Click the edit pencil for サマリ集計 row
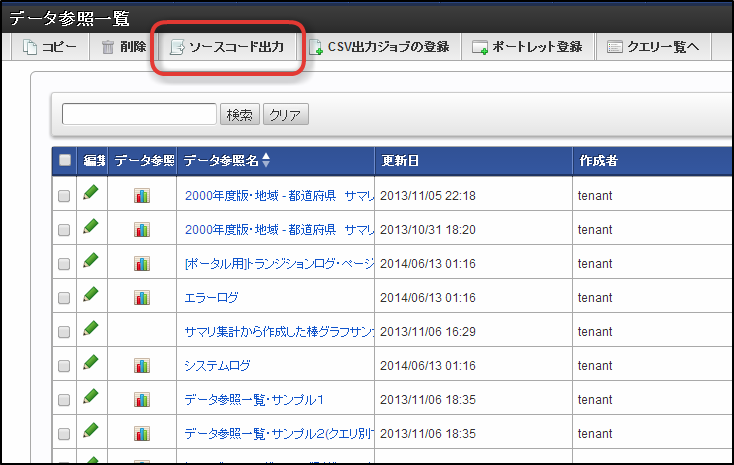 pyautogui.click(x=91, y=328)
